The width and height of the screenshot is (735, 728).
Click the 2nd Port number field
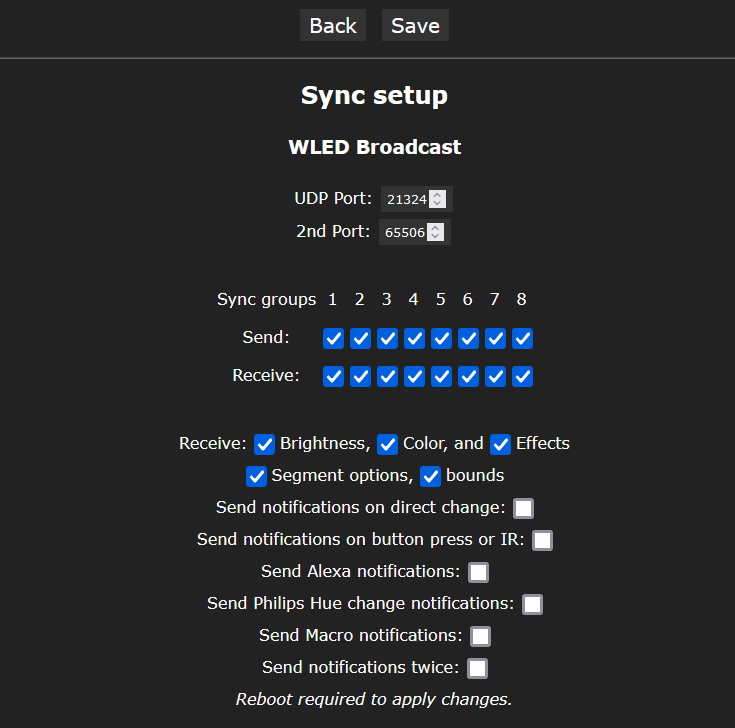tap(404, 233)
